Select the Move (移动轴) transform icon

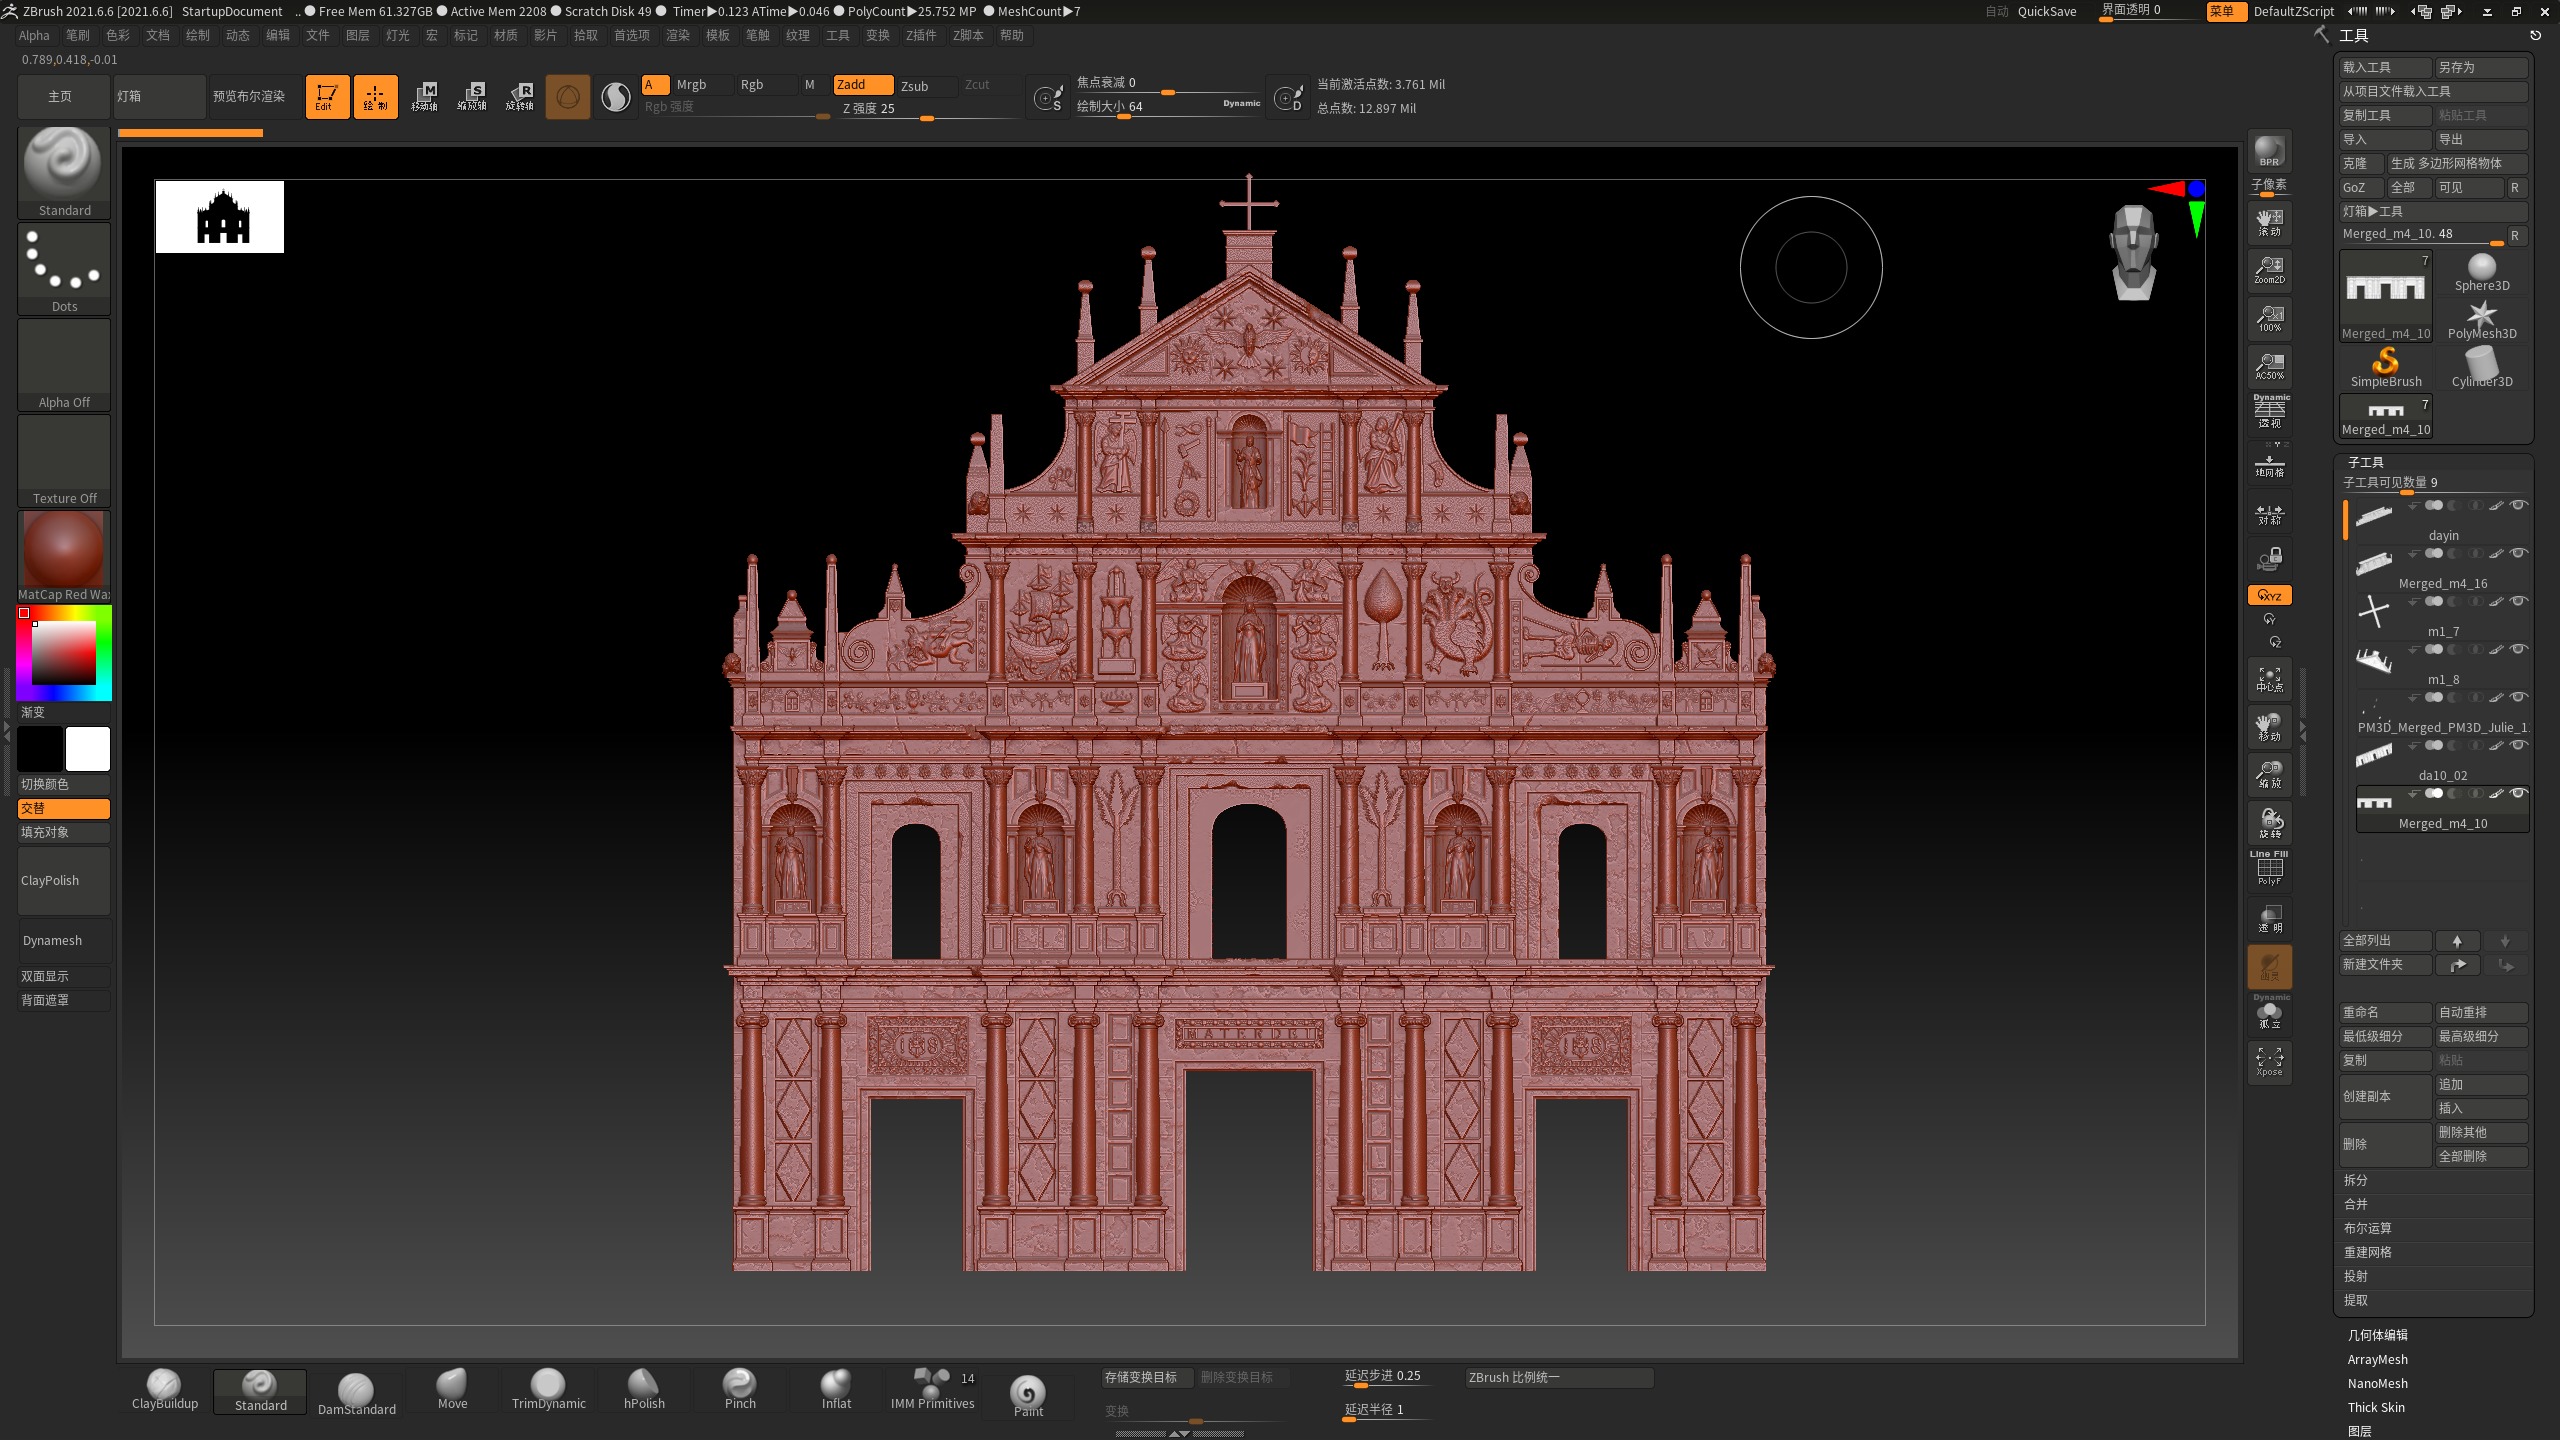coord(424,97)
